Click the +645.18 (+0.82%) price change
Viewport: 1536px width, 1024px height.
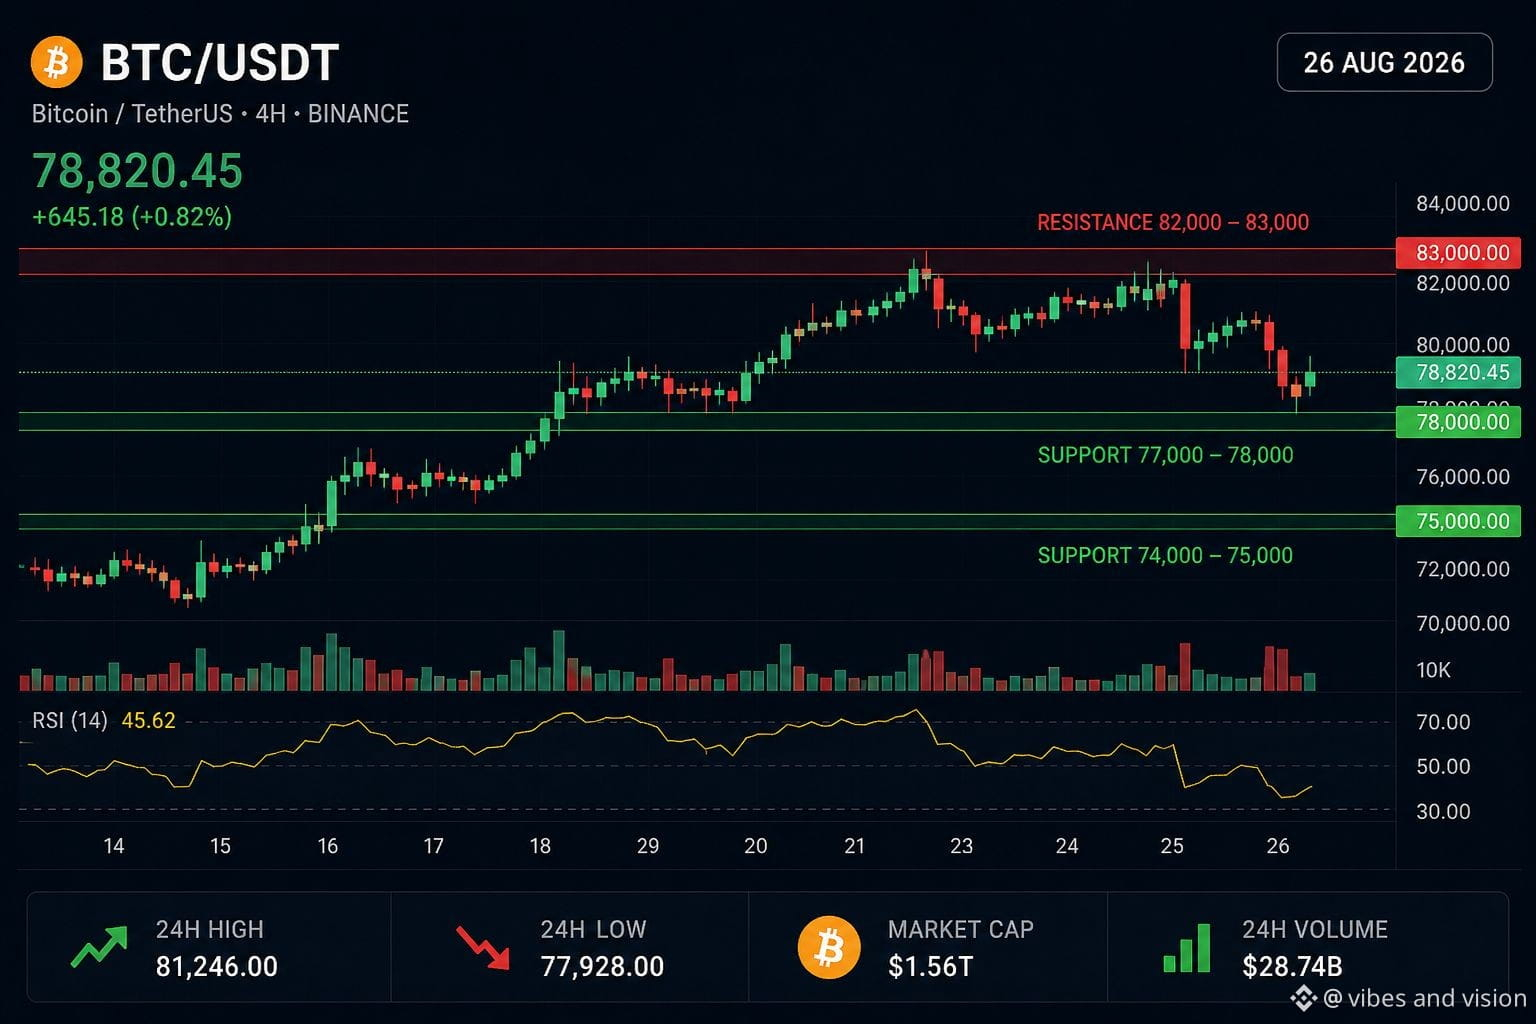click(132, 217)
